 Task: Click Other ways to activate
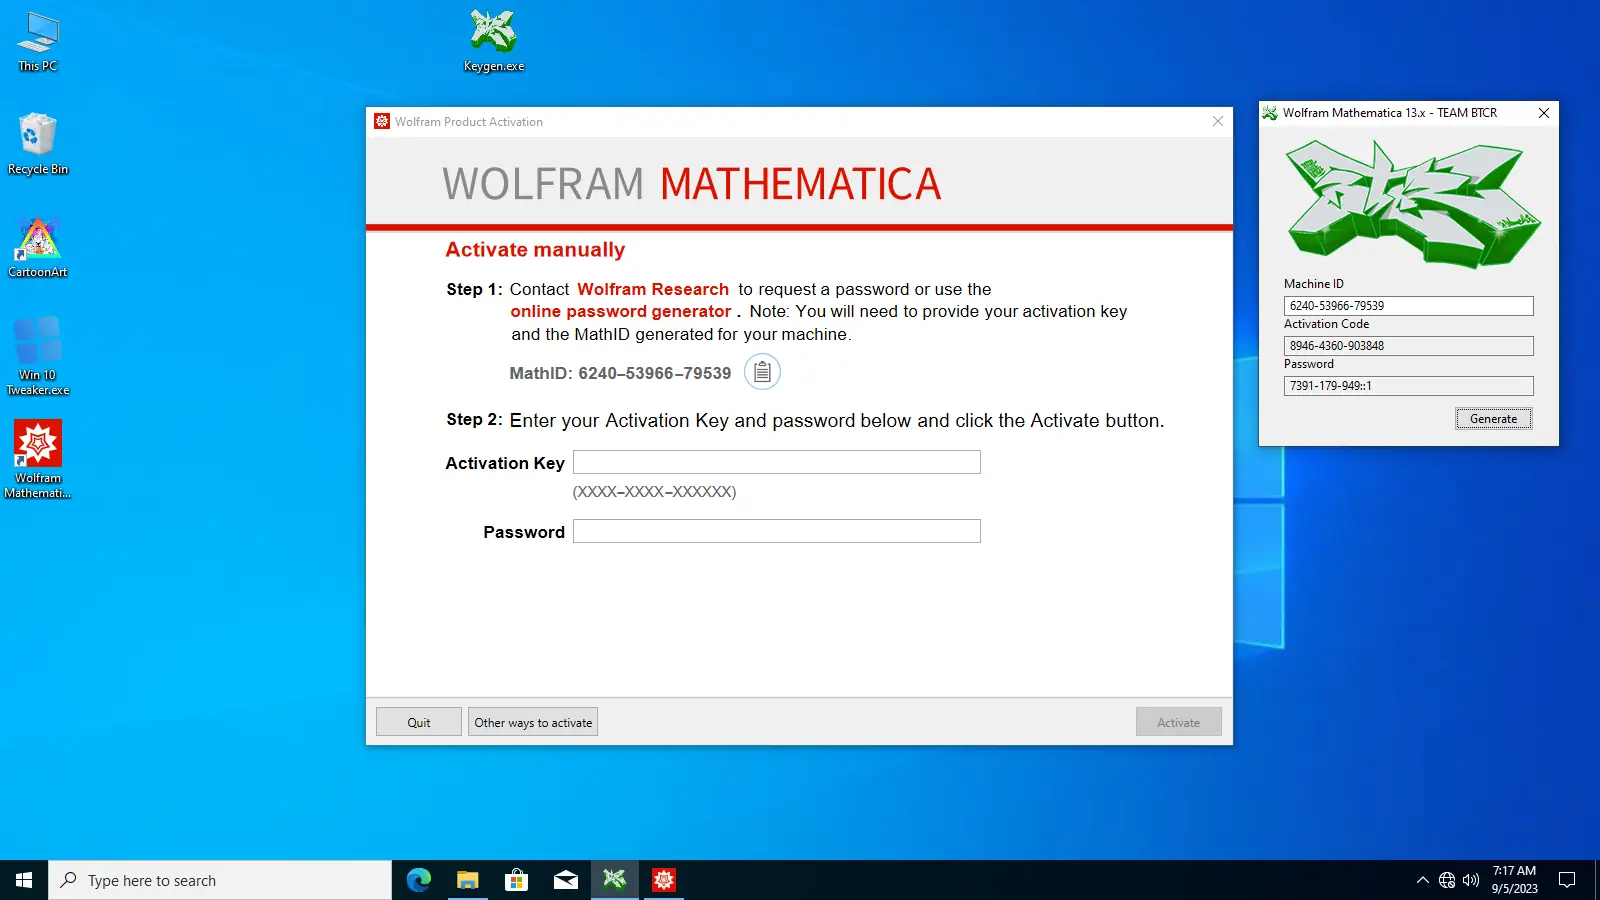(x=533, y=722)
